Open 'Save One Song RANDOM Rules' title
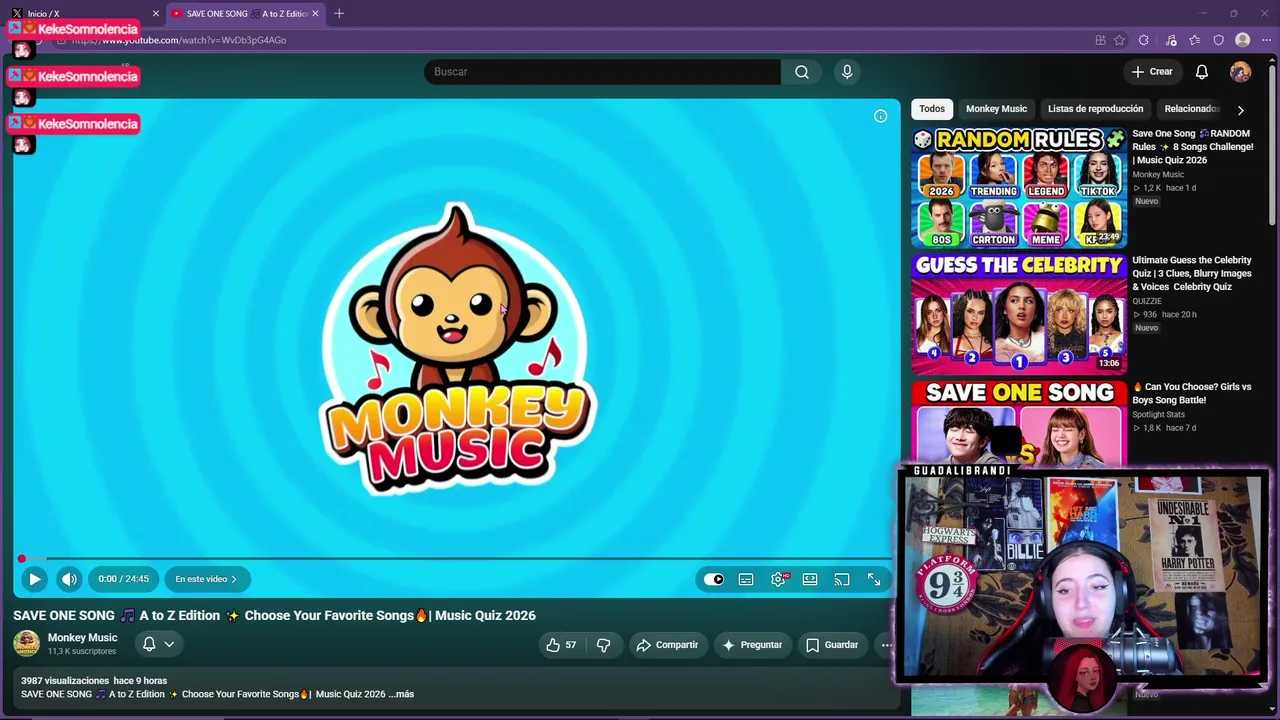1280x720 pixels. pyautogui.click(x=1193, y=146)
